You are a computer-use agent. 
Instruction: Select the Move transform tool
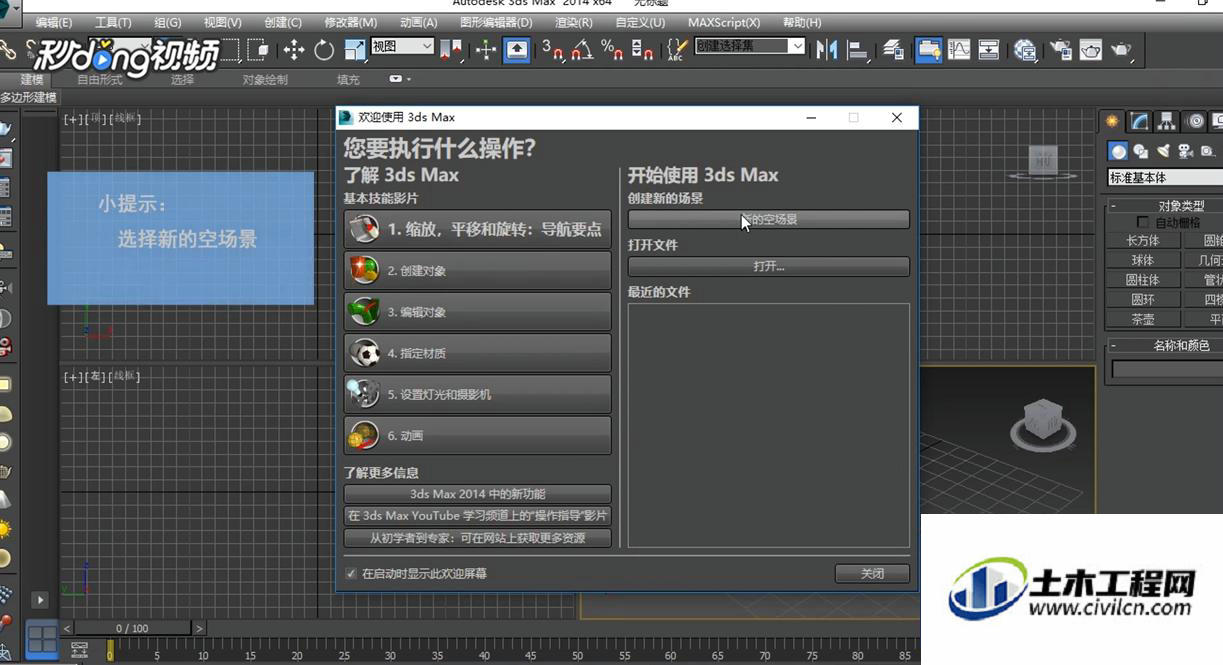(294, 49)
